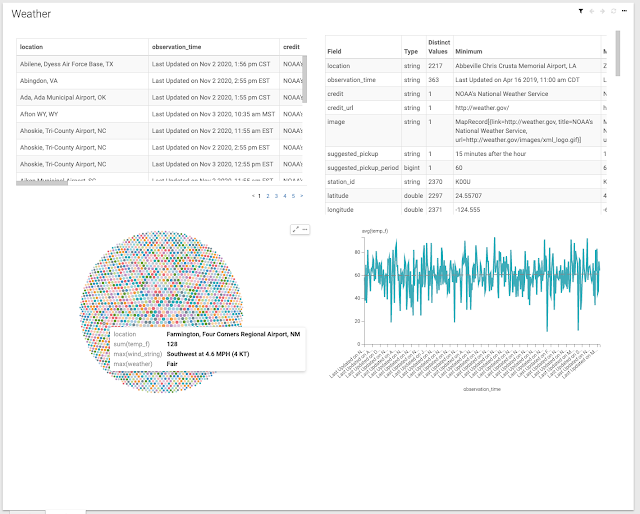640x514 pixels.
Task: Open the dashboard more options ellipsis
Action: [624, 11]
